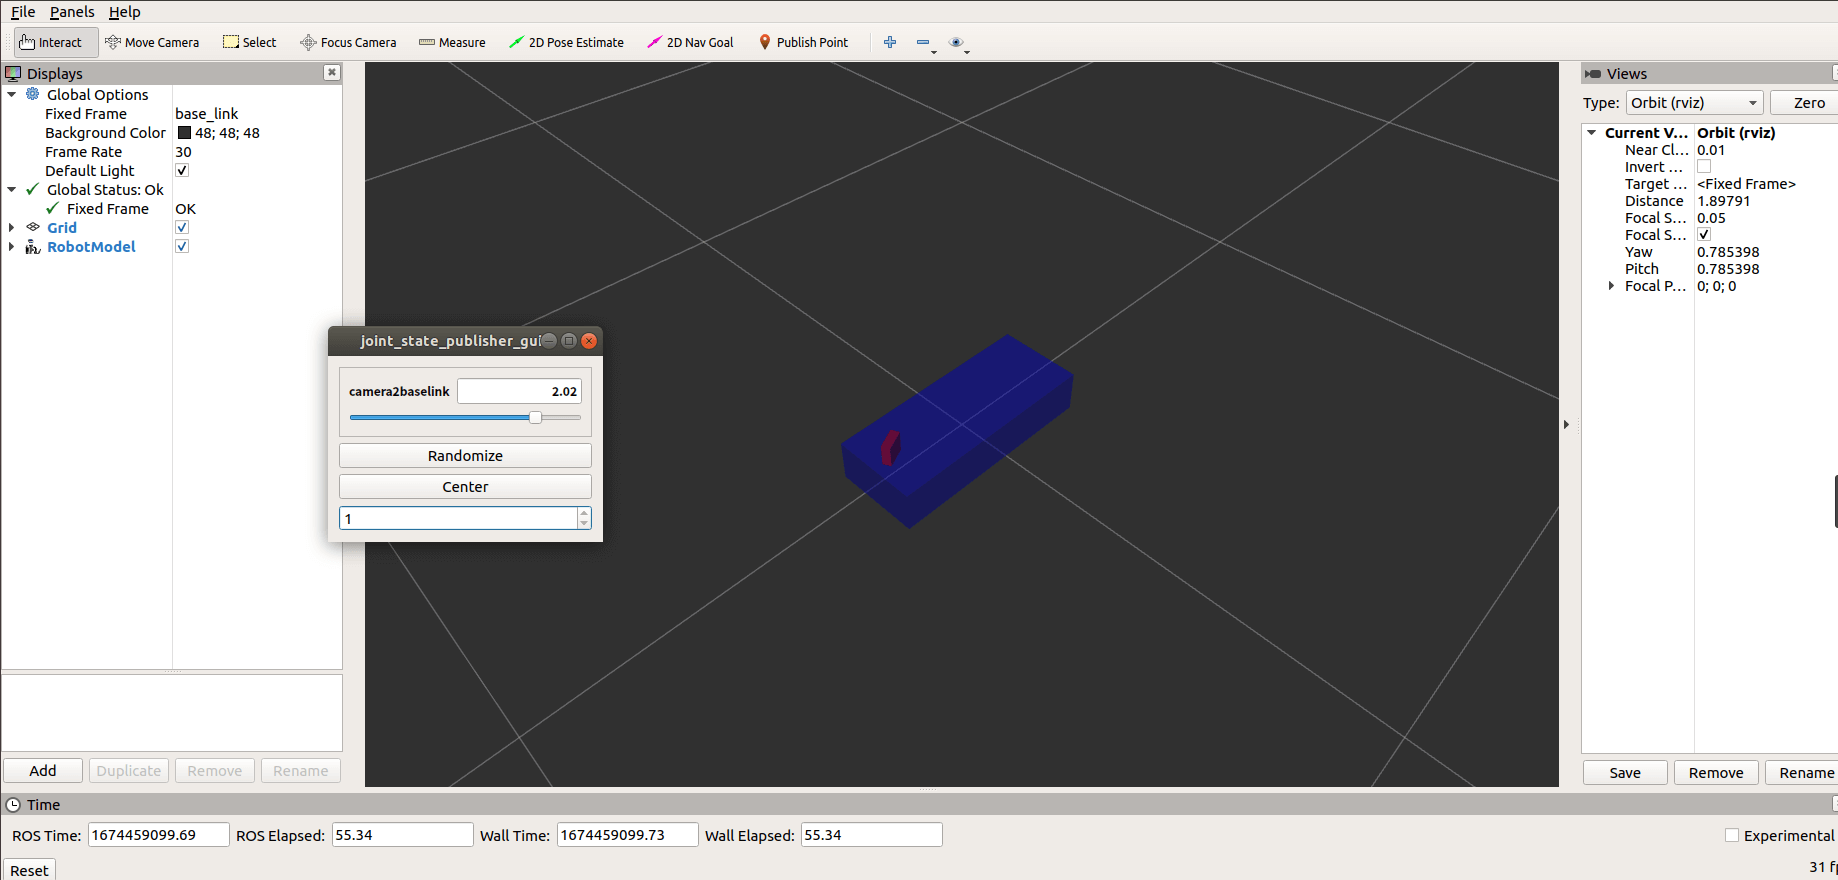This screenshot has width=1838, height=880.
Task: Toggle the checked Focal S… checkbox
Action: [x=1704, y=234]
